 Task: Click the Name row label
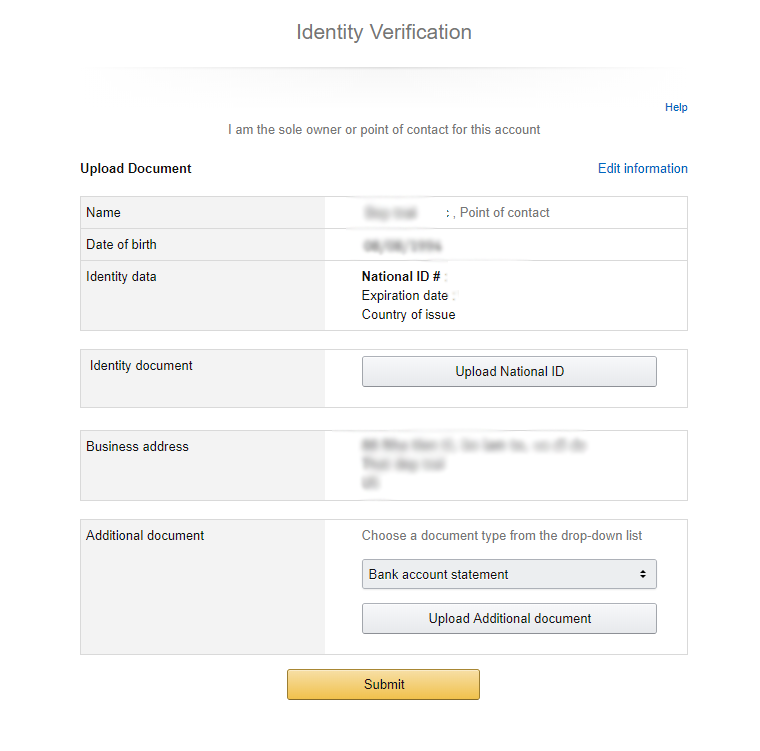103,212
